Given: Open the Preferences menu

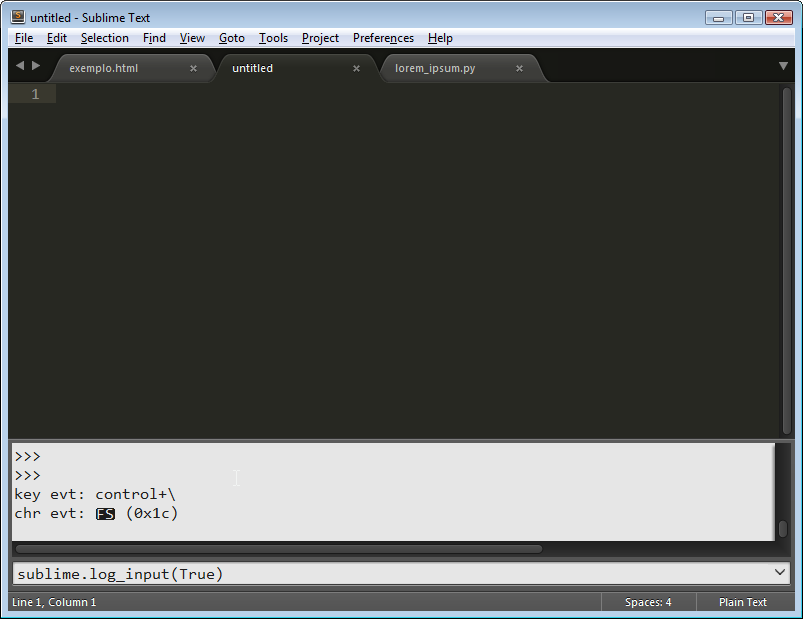Looking at the screenshot, I should pyautogui.click(x=383, y=38).
